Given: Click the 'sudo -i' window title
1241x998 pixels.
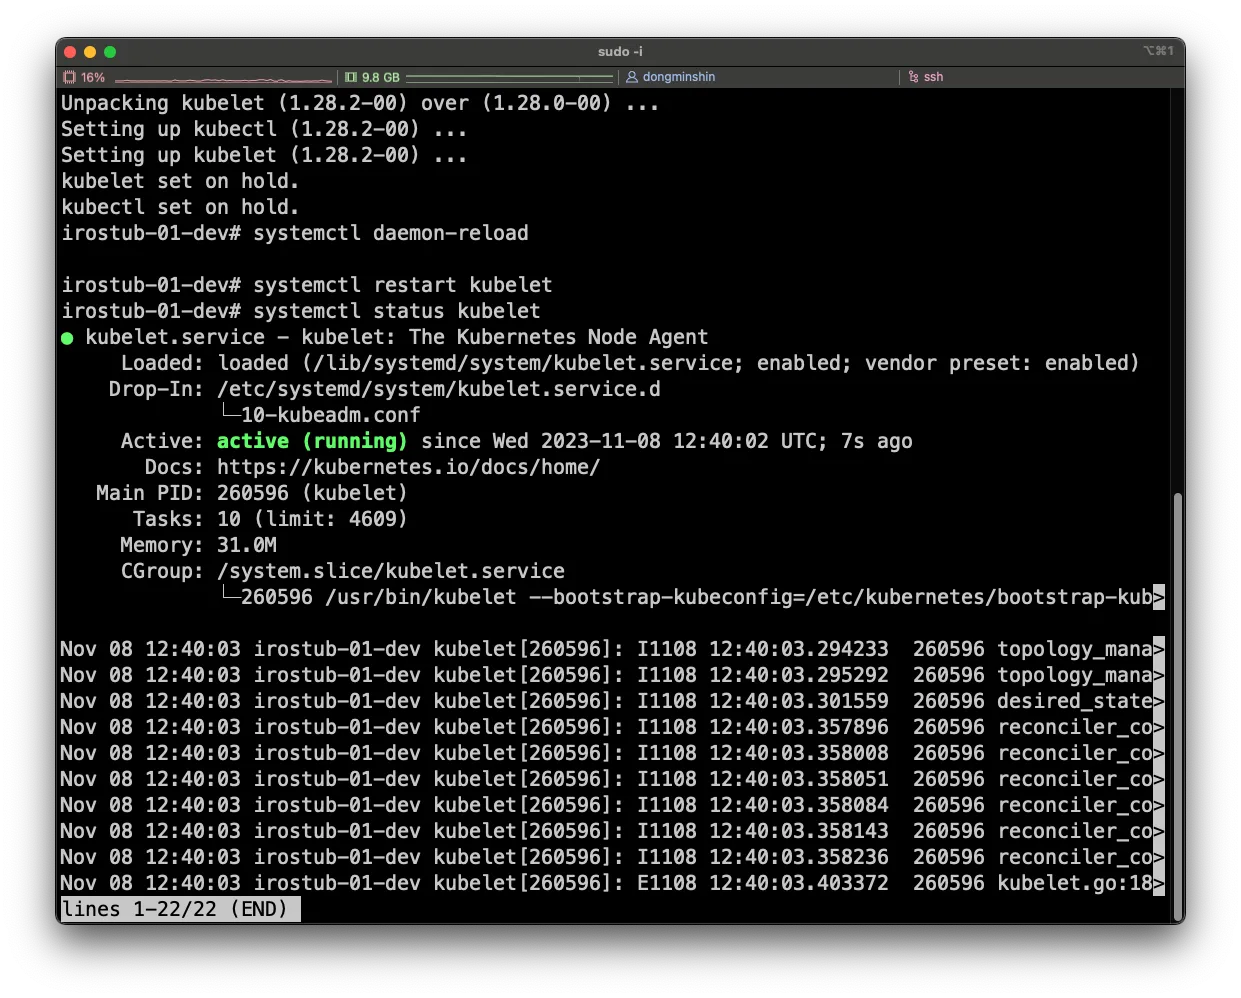Looking at the screenshot, I should 620,51.
